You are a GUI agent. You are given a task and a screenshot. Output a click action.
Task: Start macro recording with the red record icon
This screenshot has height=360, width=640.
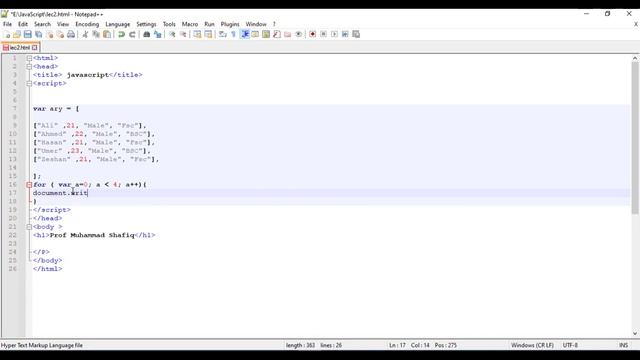coord(312,34)
